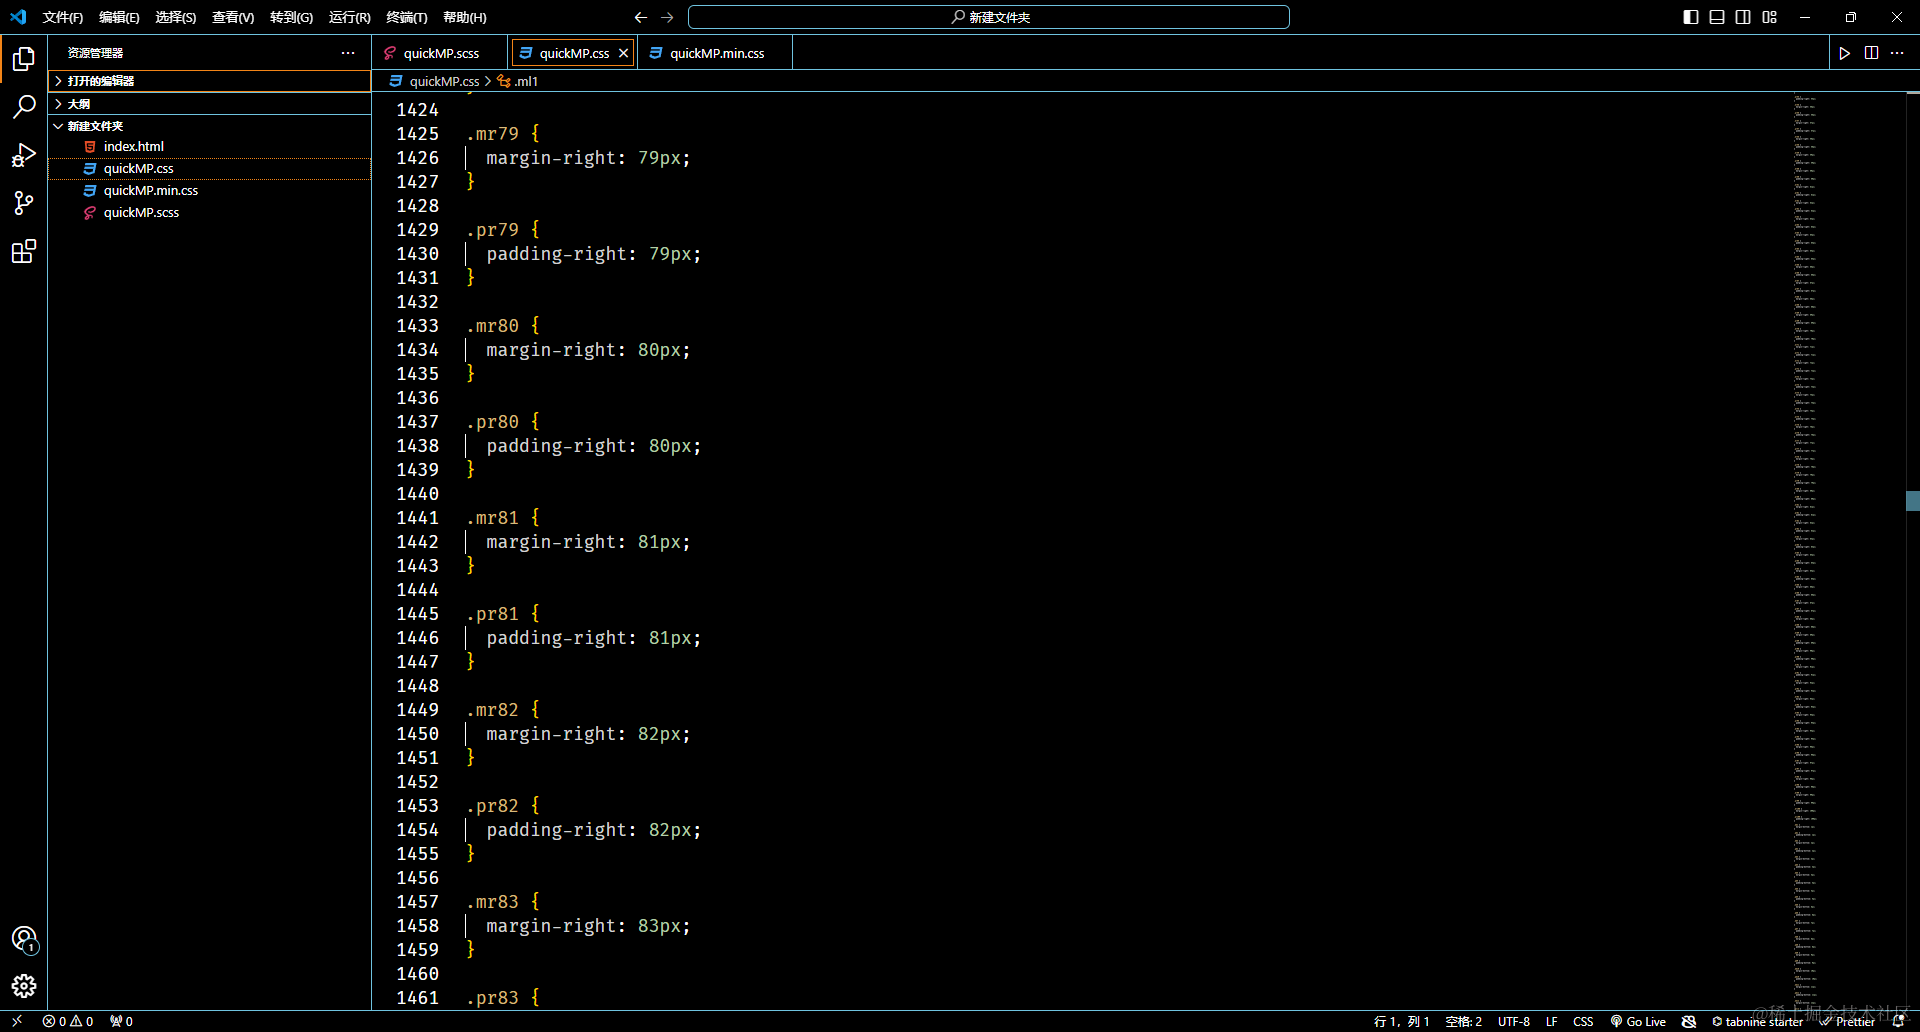Change line ending via LF
The width and height of the screenshot is (1920, 1032).
[x=1551, y=1021]
